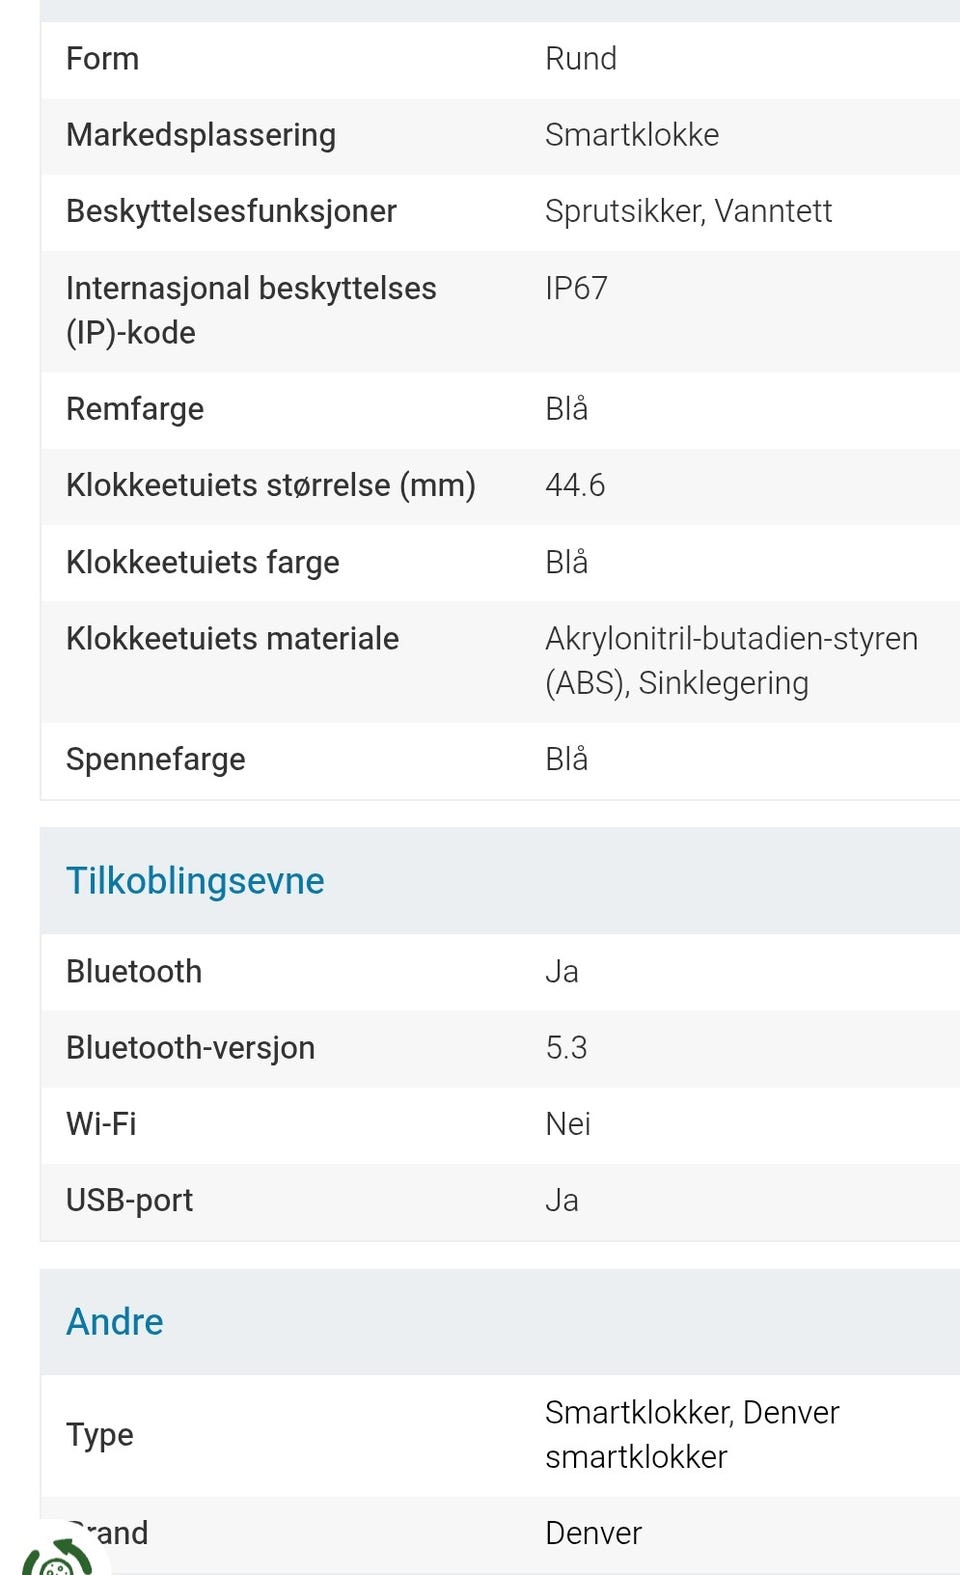Open the green cookie settings icon
Image resolution: width=960 pixels, height=1575 pixels.
(x=55, y=1558)
